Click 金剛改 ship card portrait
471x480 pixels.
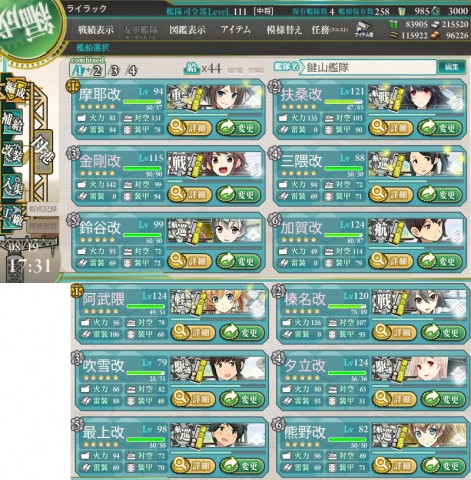point(215,164)
